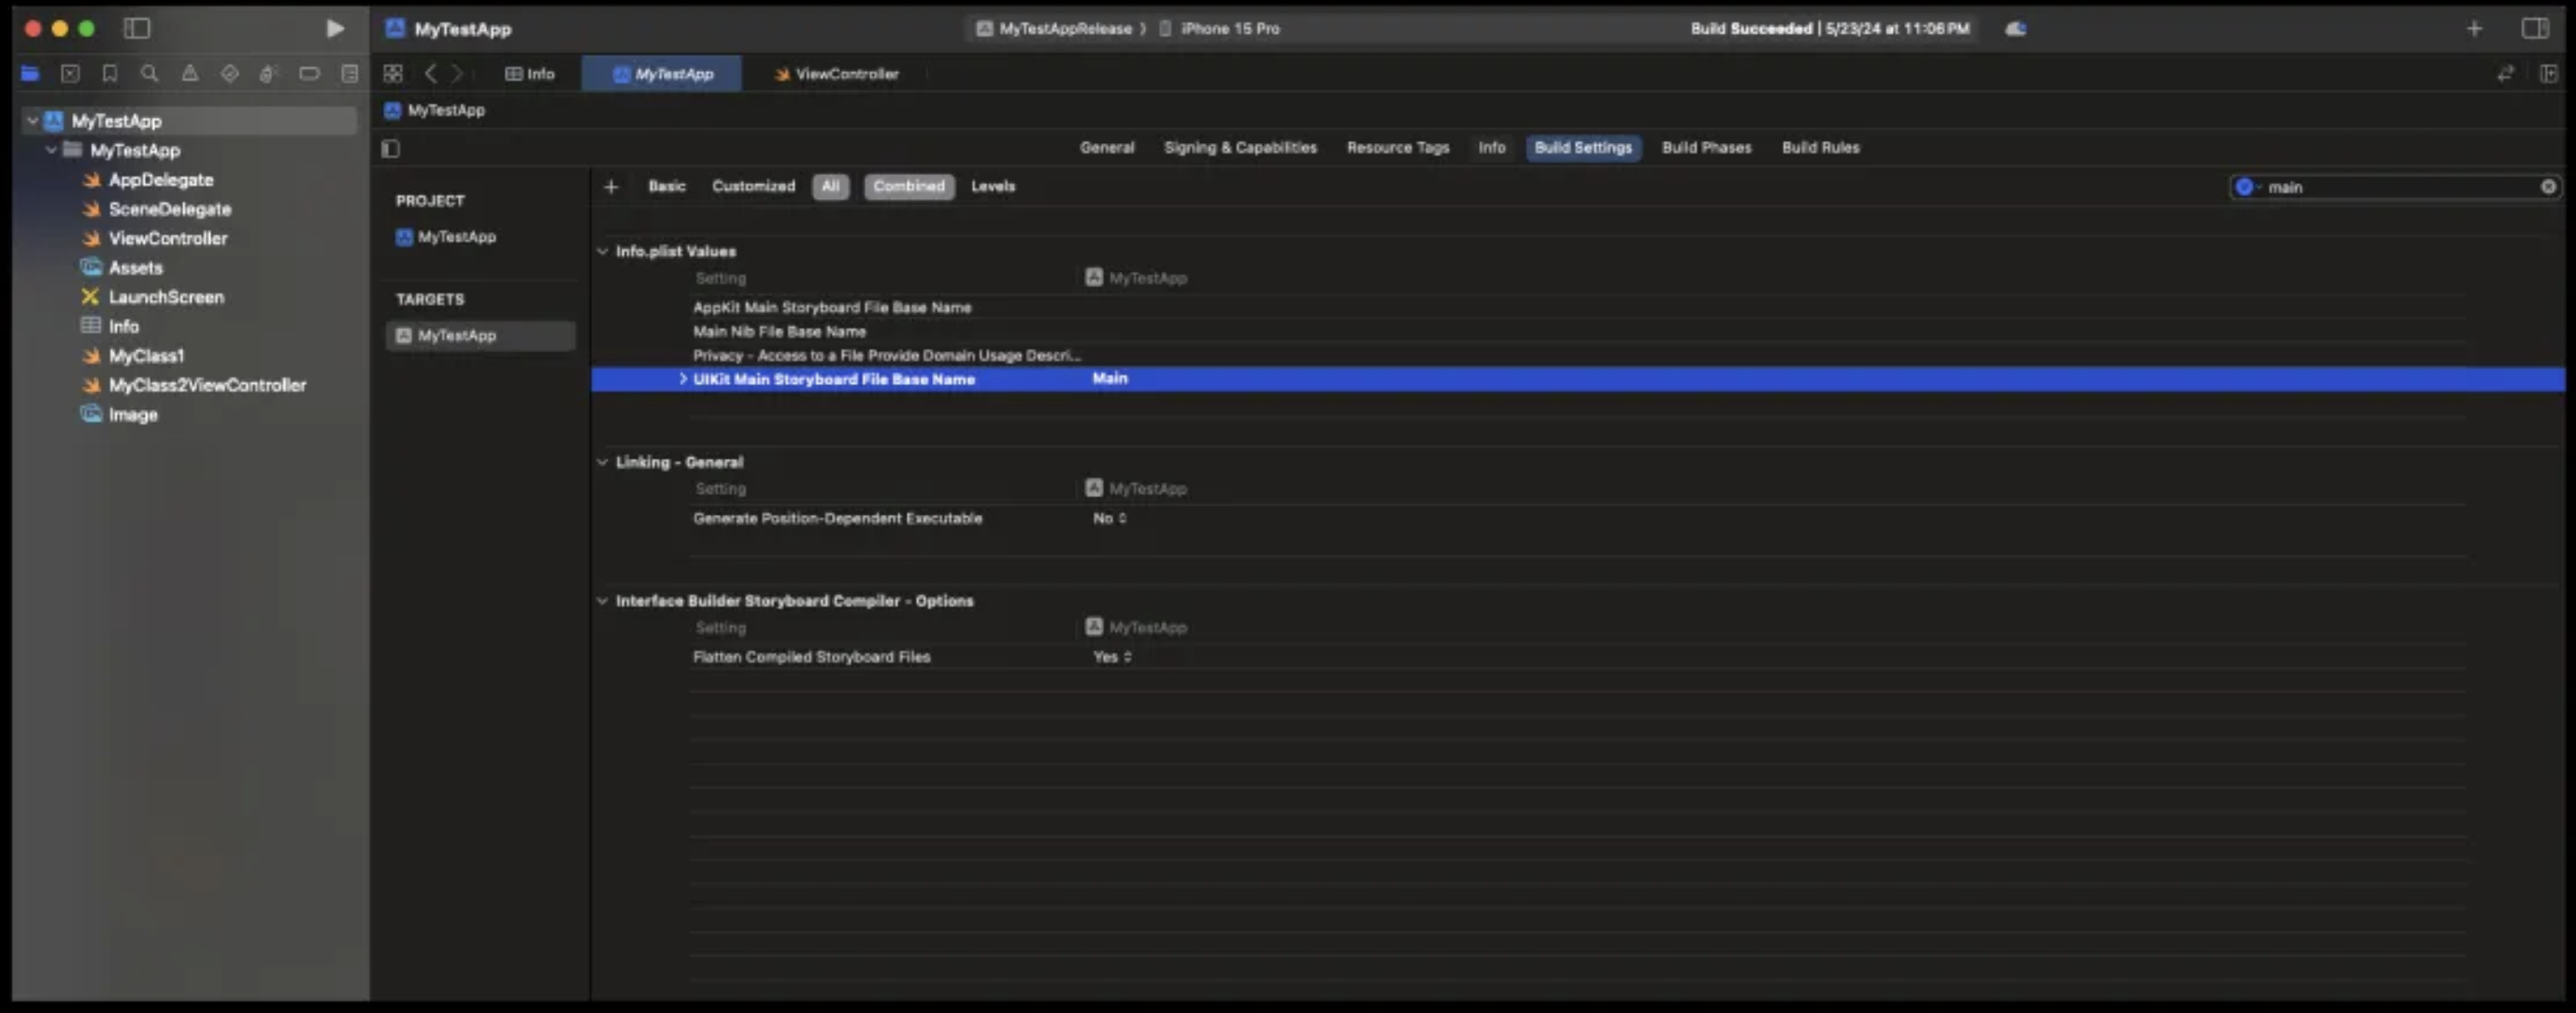Open the Debug navigator icon
The width and height of the screenshot is (2576, 1013).
268,73
